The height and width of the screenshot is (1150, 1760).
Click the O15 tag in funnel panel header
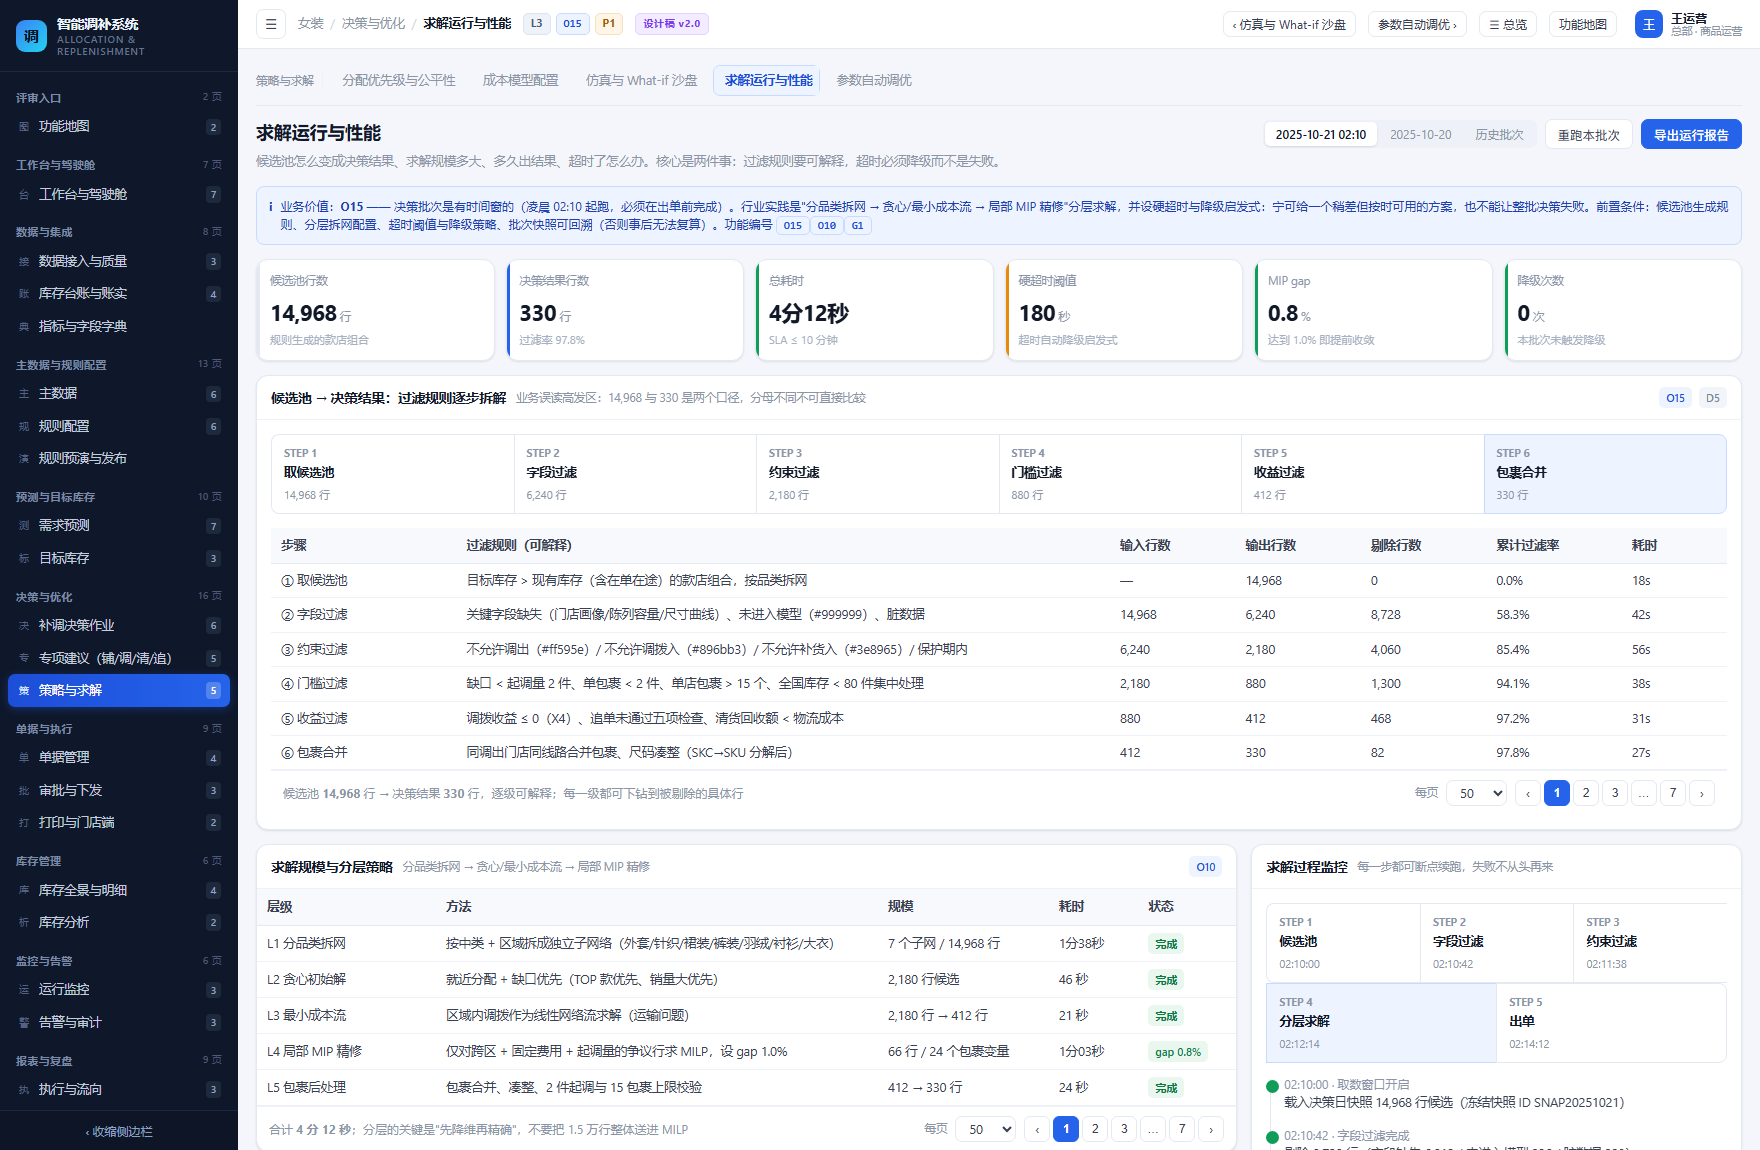1676,398
